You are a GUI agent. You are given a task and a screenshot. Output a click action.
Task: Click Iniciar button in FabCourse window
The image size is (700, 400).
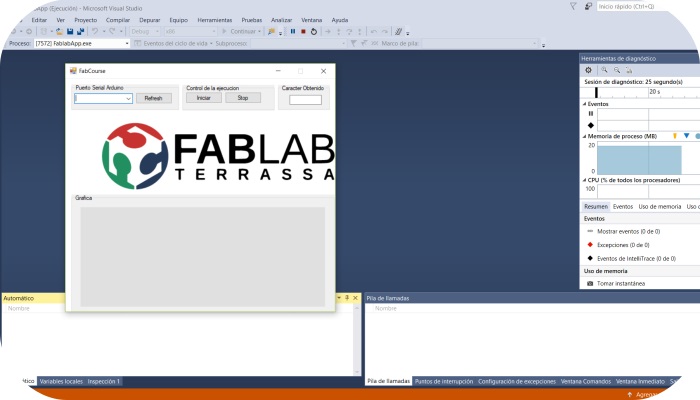click(204, 98)
